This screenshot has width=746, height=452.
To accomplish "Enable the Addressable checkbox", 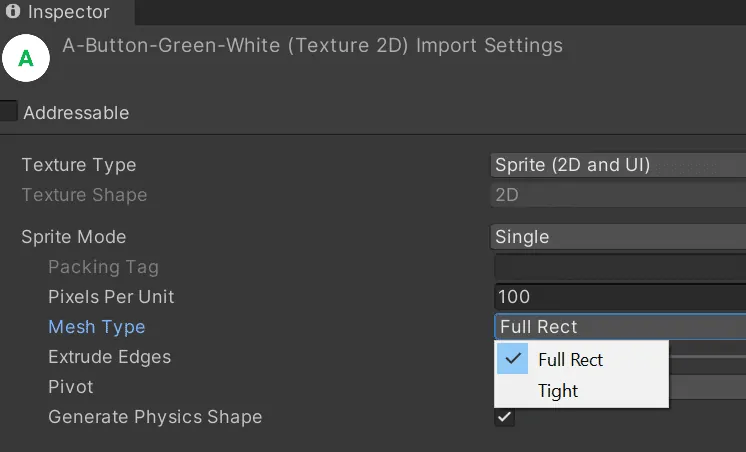I will pyautogui.click(x=8, y=112).
